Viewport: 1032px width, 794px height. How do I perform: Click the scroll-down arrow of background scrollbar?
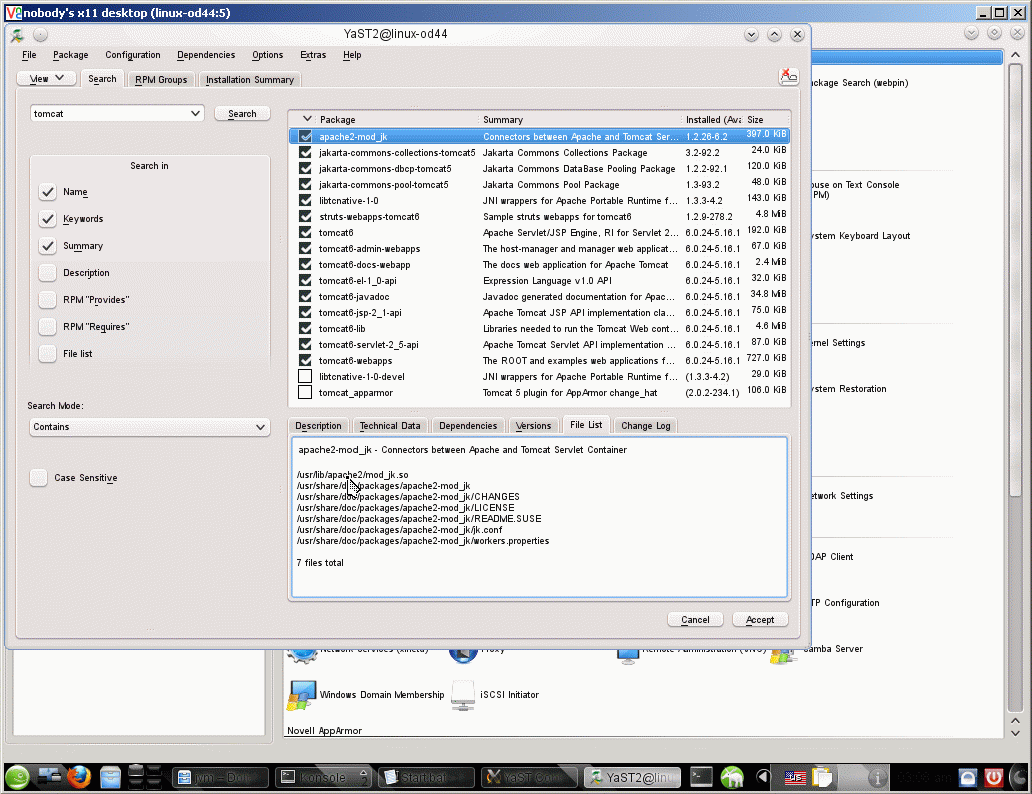[x=1016, y=733]
